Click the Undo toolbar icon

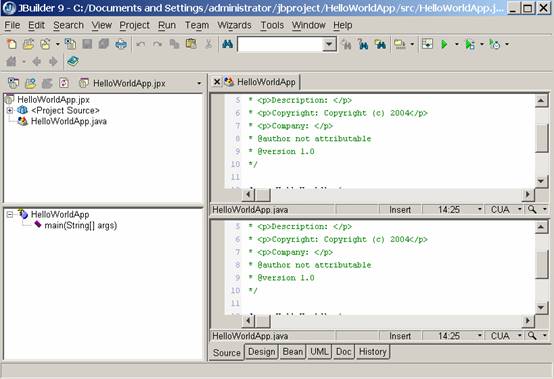coord(141,44)
